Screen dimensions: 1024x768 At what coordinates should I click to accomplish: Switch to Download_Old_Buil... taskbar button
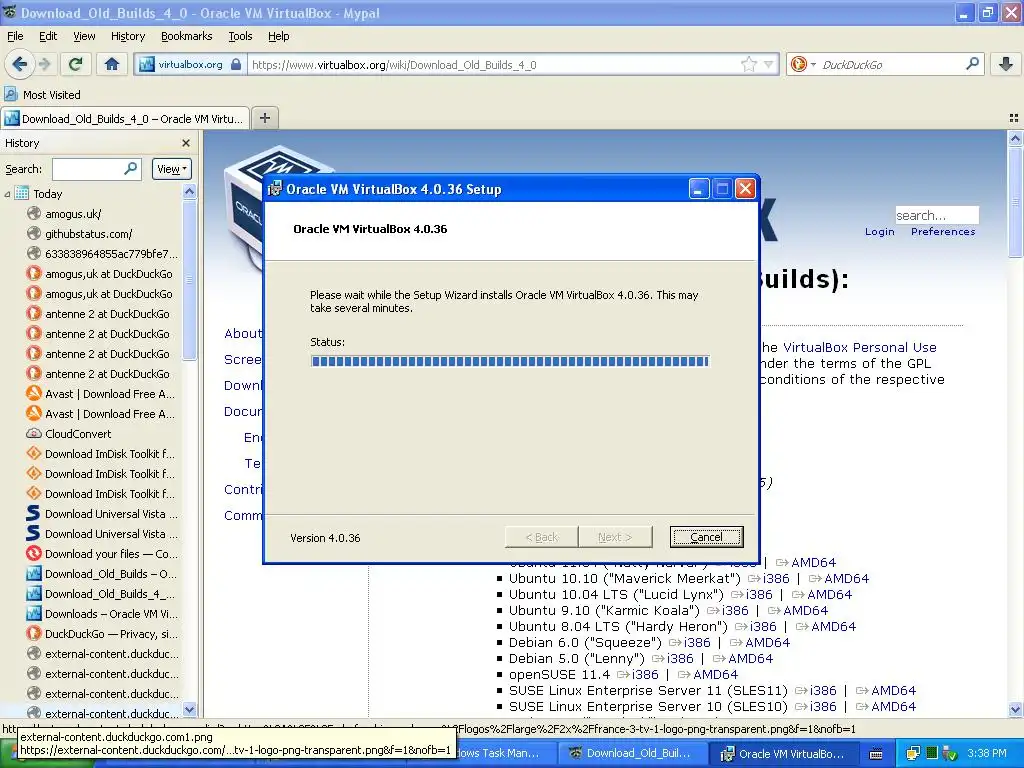[x=634, y=753]
